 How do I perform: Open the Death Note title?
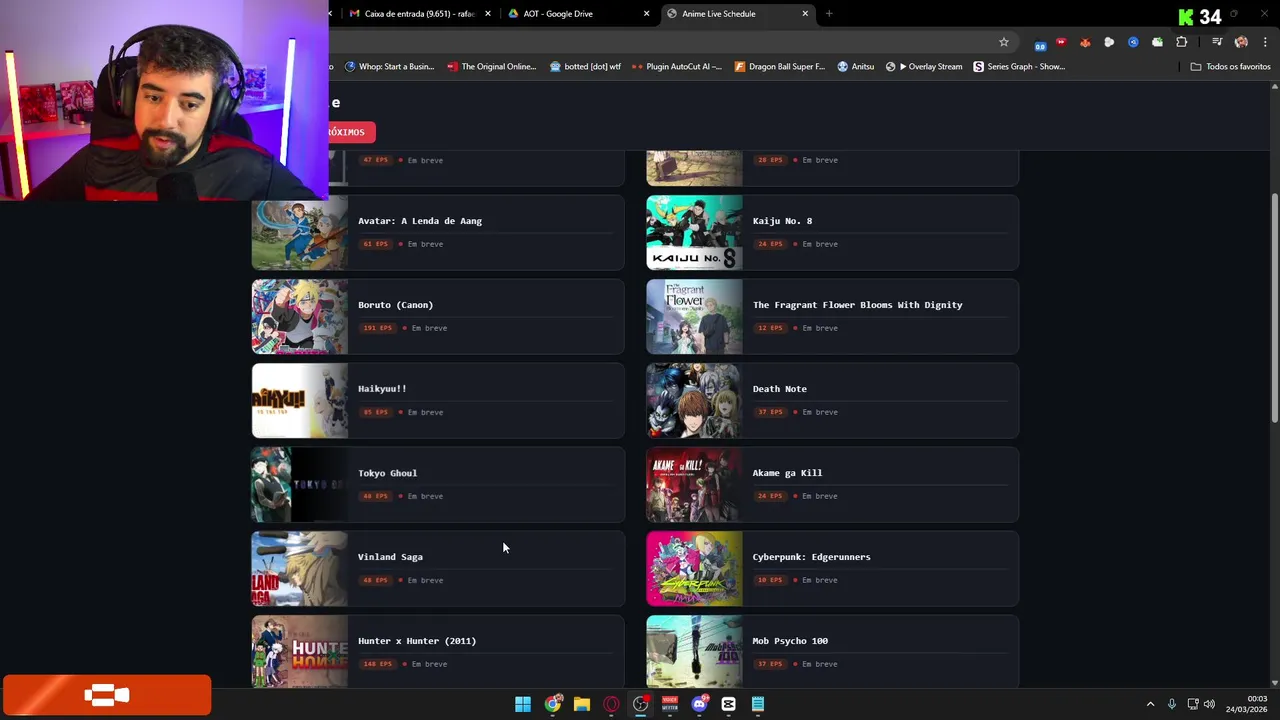tap(779, 389)
